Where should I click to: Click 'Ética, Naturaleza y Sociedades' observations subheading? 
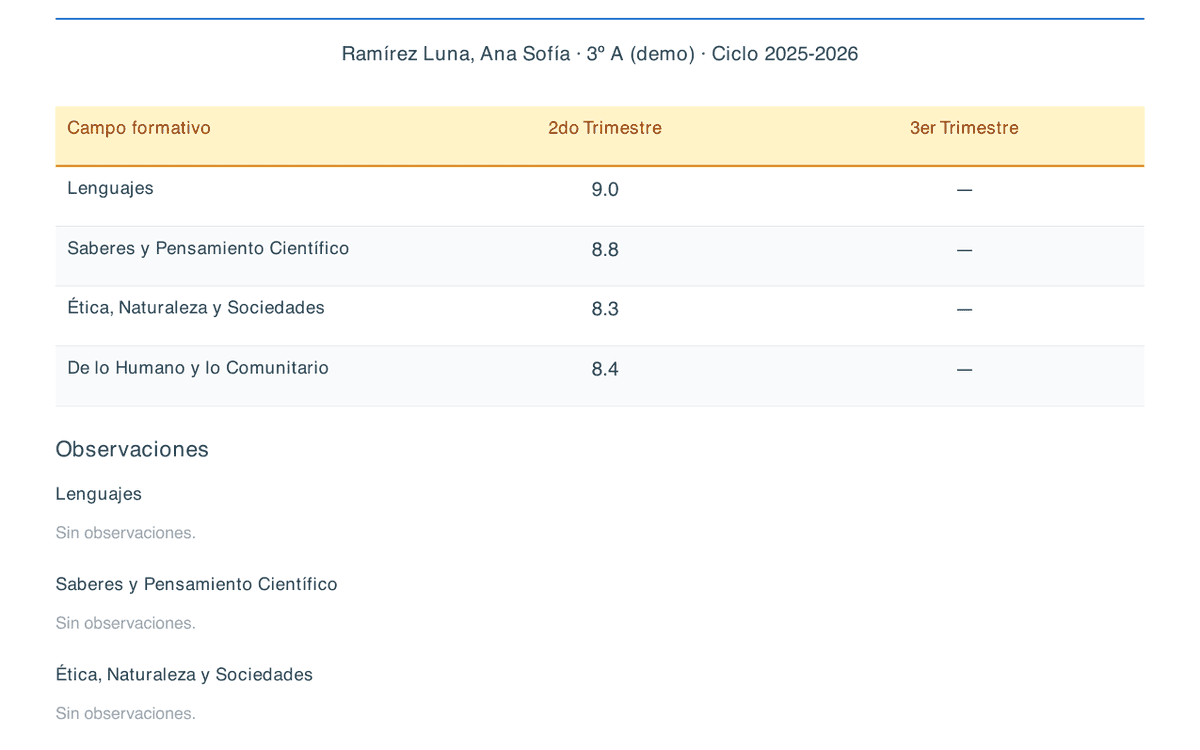pos(184,674)
